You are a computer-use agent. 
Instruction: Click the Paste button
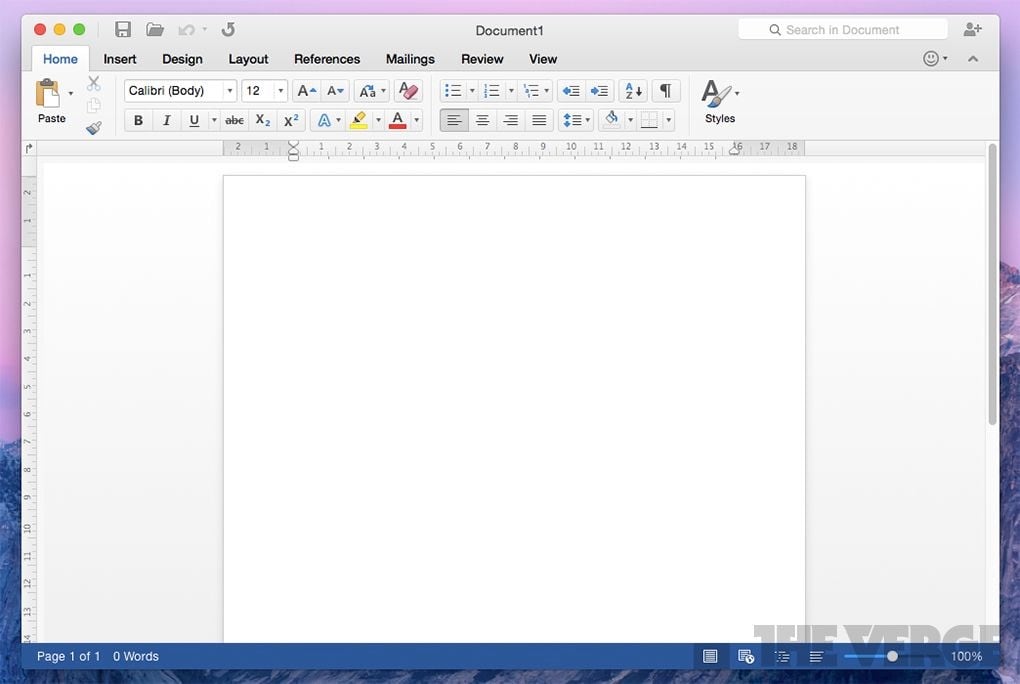tap(50, 102)
